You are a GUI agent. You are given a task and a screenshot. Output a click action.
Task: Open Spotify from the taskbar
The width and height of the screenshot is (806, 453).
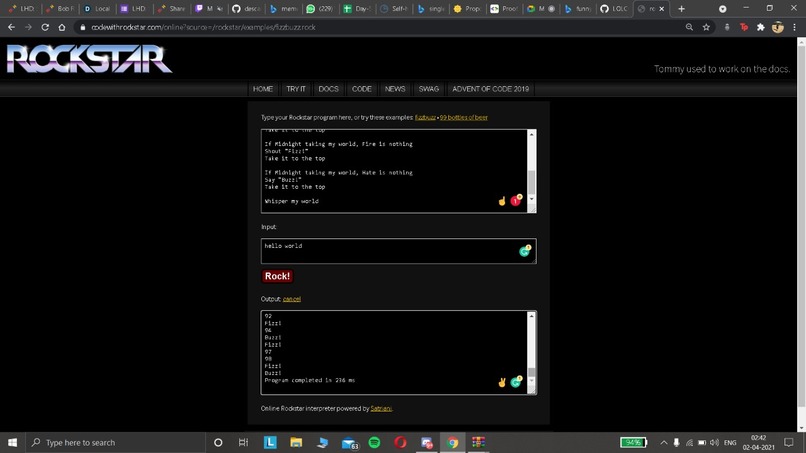coord(374,442)
